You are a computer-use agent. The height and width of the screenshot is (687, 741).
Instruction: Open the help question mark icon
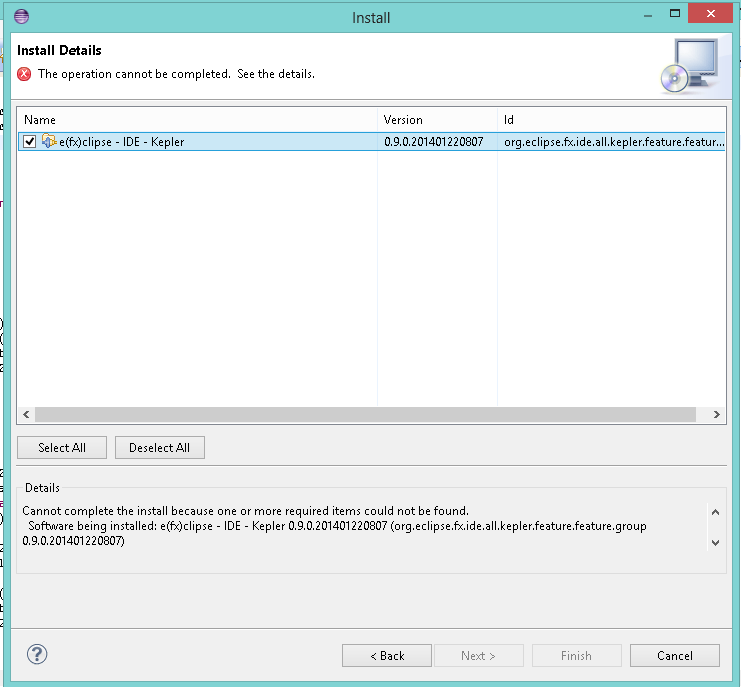[x=37, y=654]
